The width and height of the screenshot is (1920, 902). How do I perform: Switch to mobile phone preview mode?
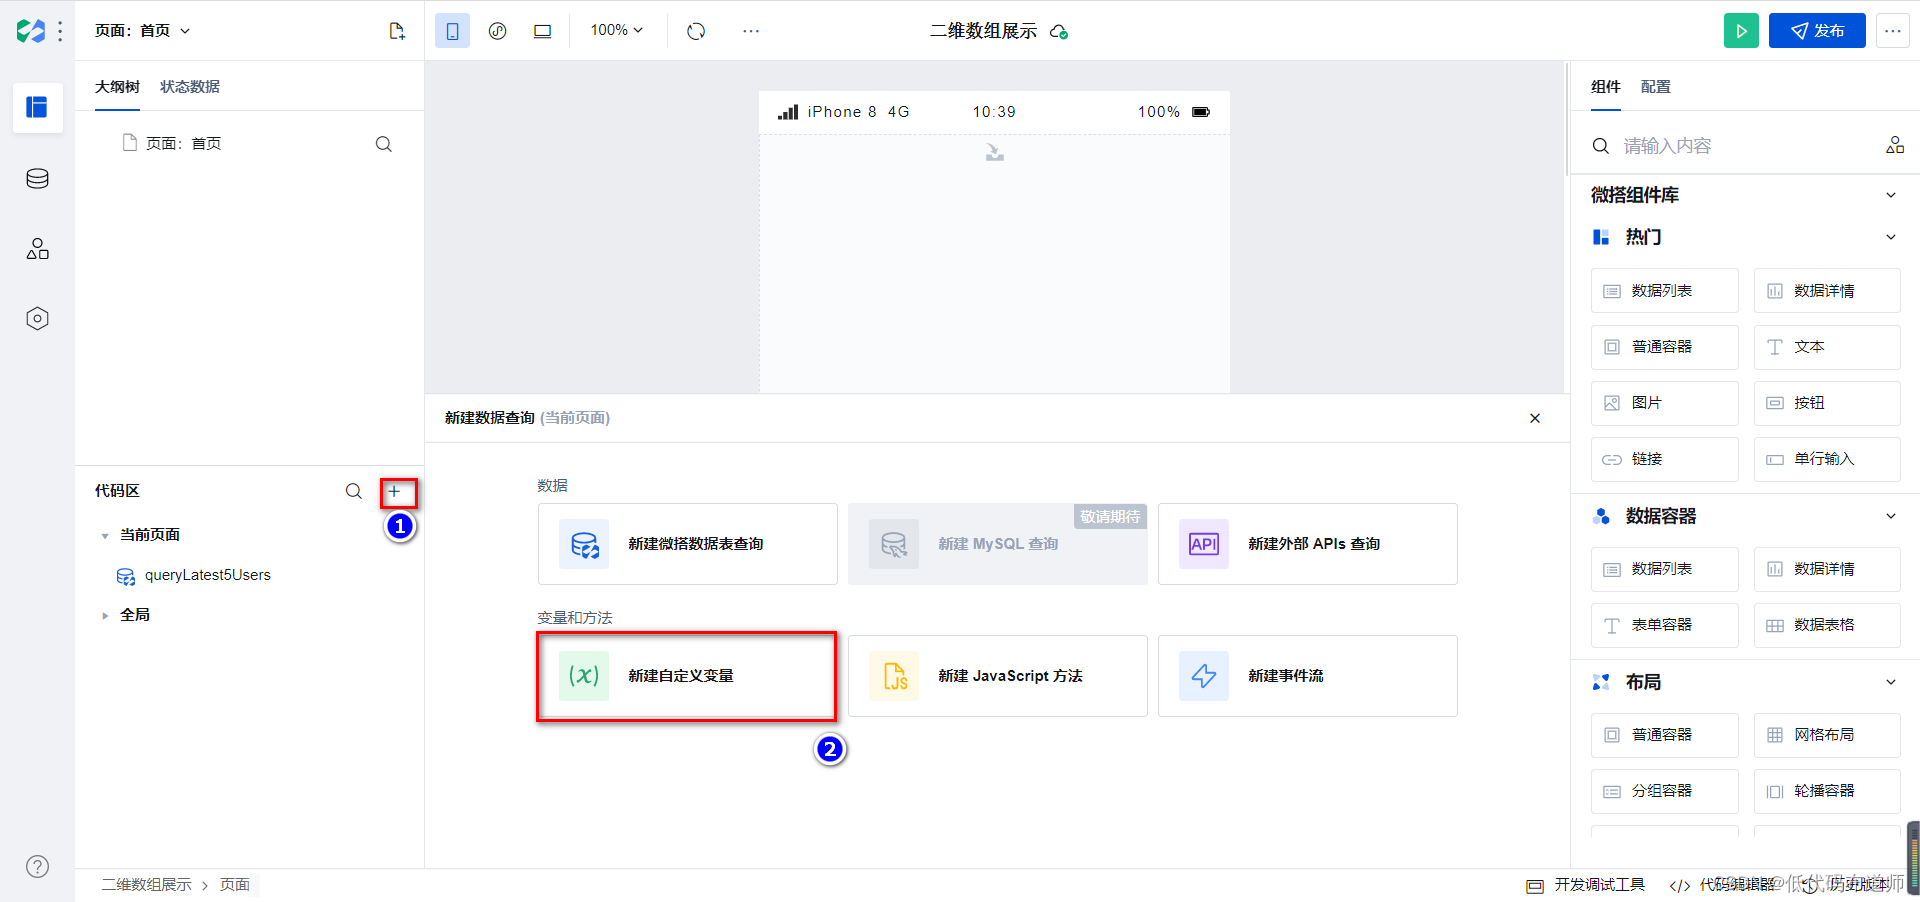[x=452, y=31]
